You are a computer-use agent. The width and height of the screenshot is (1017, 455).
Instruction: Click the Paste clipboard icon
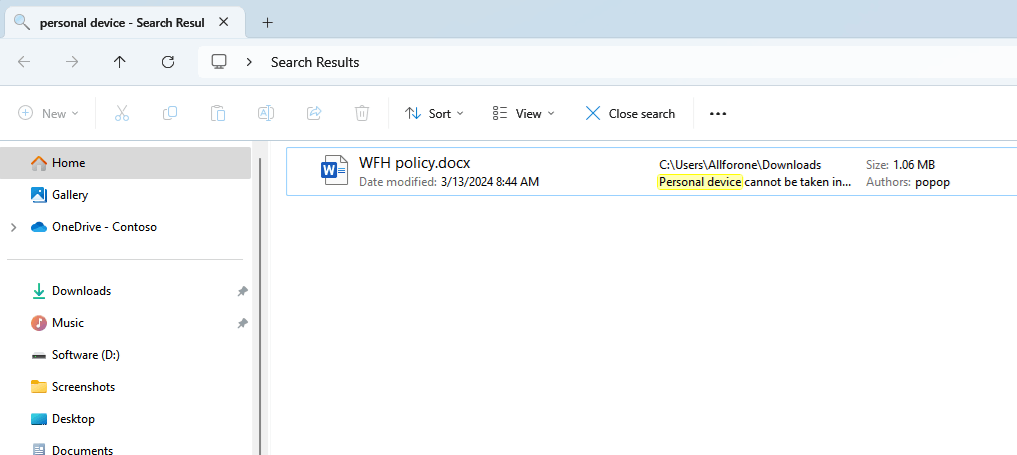(x=218, y=113)
